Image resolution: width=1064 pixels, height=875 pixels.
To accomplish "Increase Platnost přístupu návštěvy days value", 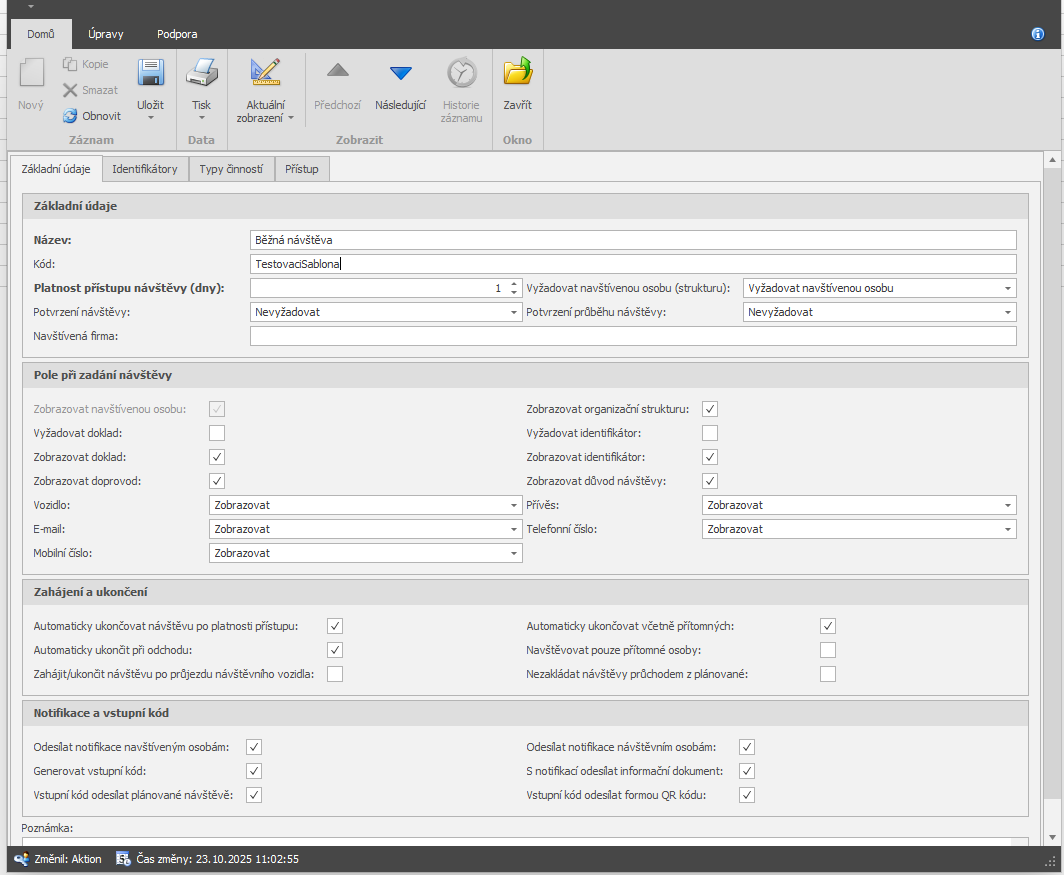I will coord(514,284).
